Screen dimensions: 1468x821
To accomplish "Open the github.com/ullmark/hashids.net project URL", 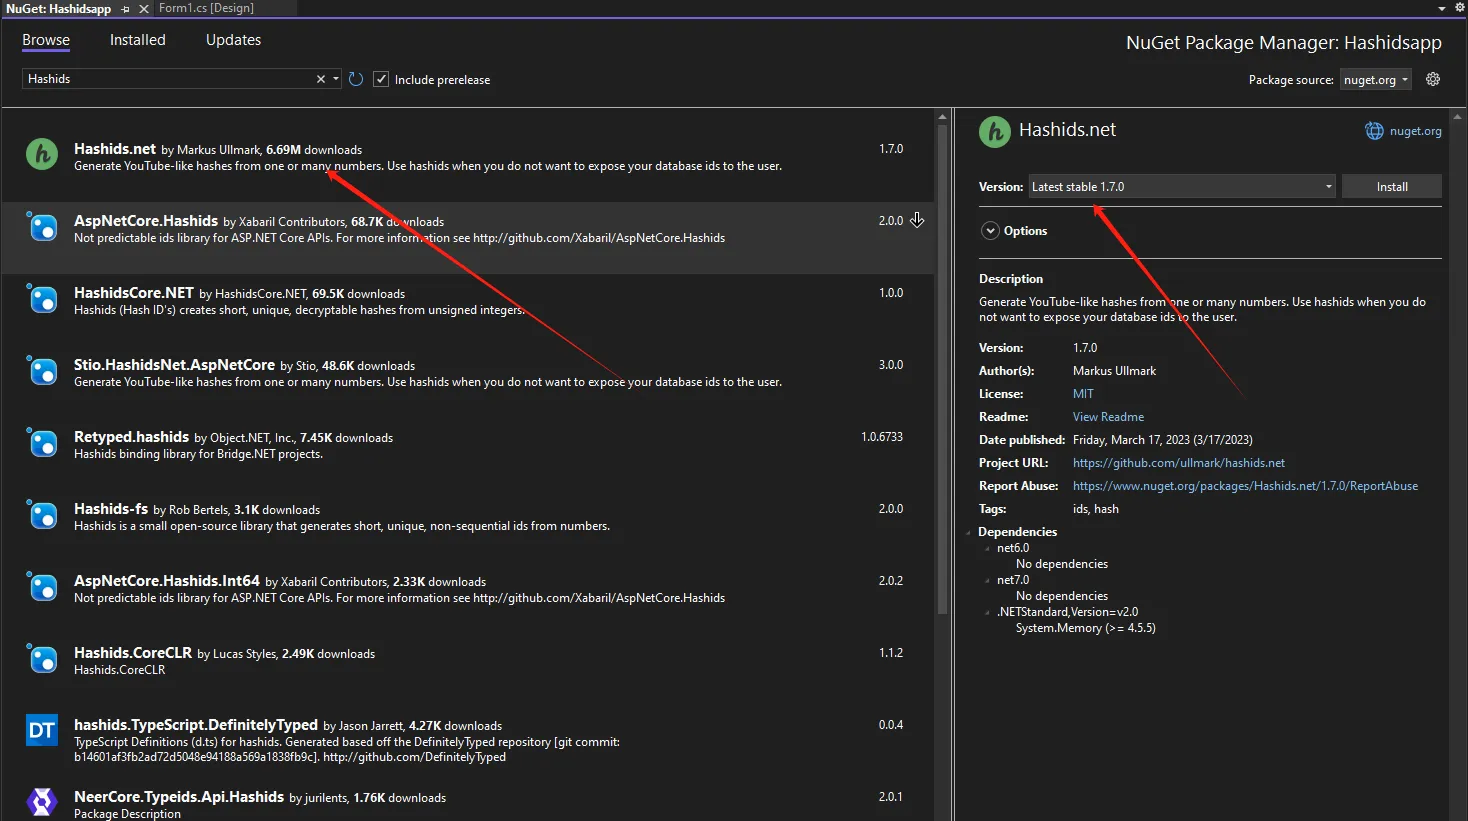I will tap(1179, 463).
